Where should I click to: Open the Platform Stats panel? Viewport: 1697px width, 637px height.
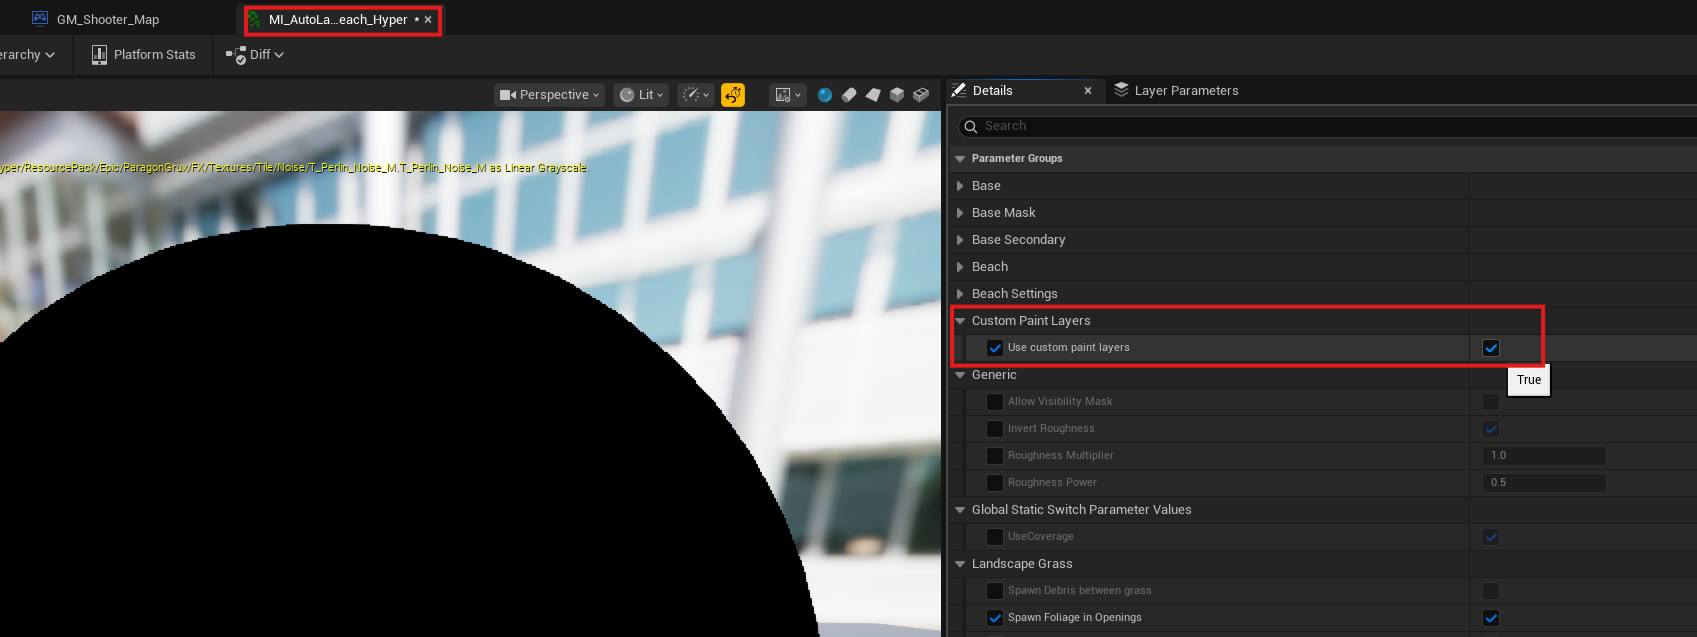[143, 55]
